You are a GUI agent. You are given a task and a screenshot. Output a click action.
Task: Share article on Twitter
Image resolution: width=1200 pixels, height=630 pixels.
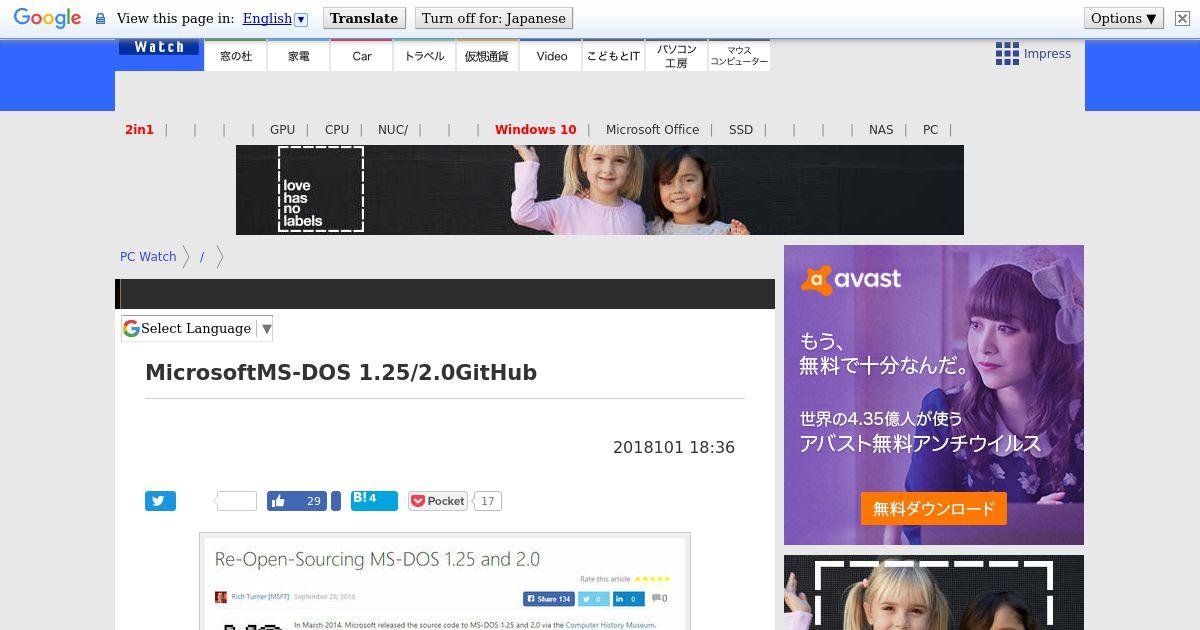click(x=160, y=501)
